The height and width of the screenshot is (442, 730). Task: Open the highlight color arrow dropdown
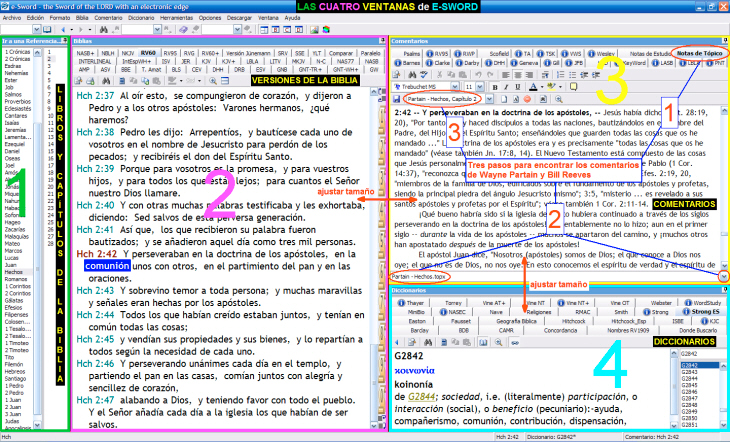[561, 87]
